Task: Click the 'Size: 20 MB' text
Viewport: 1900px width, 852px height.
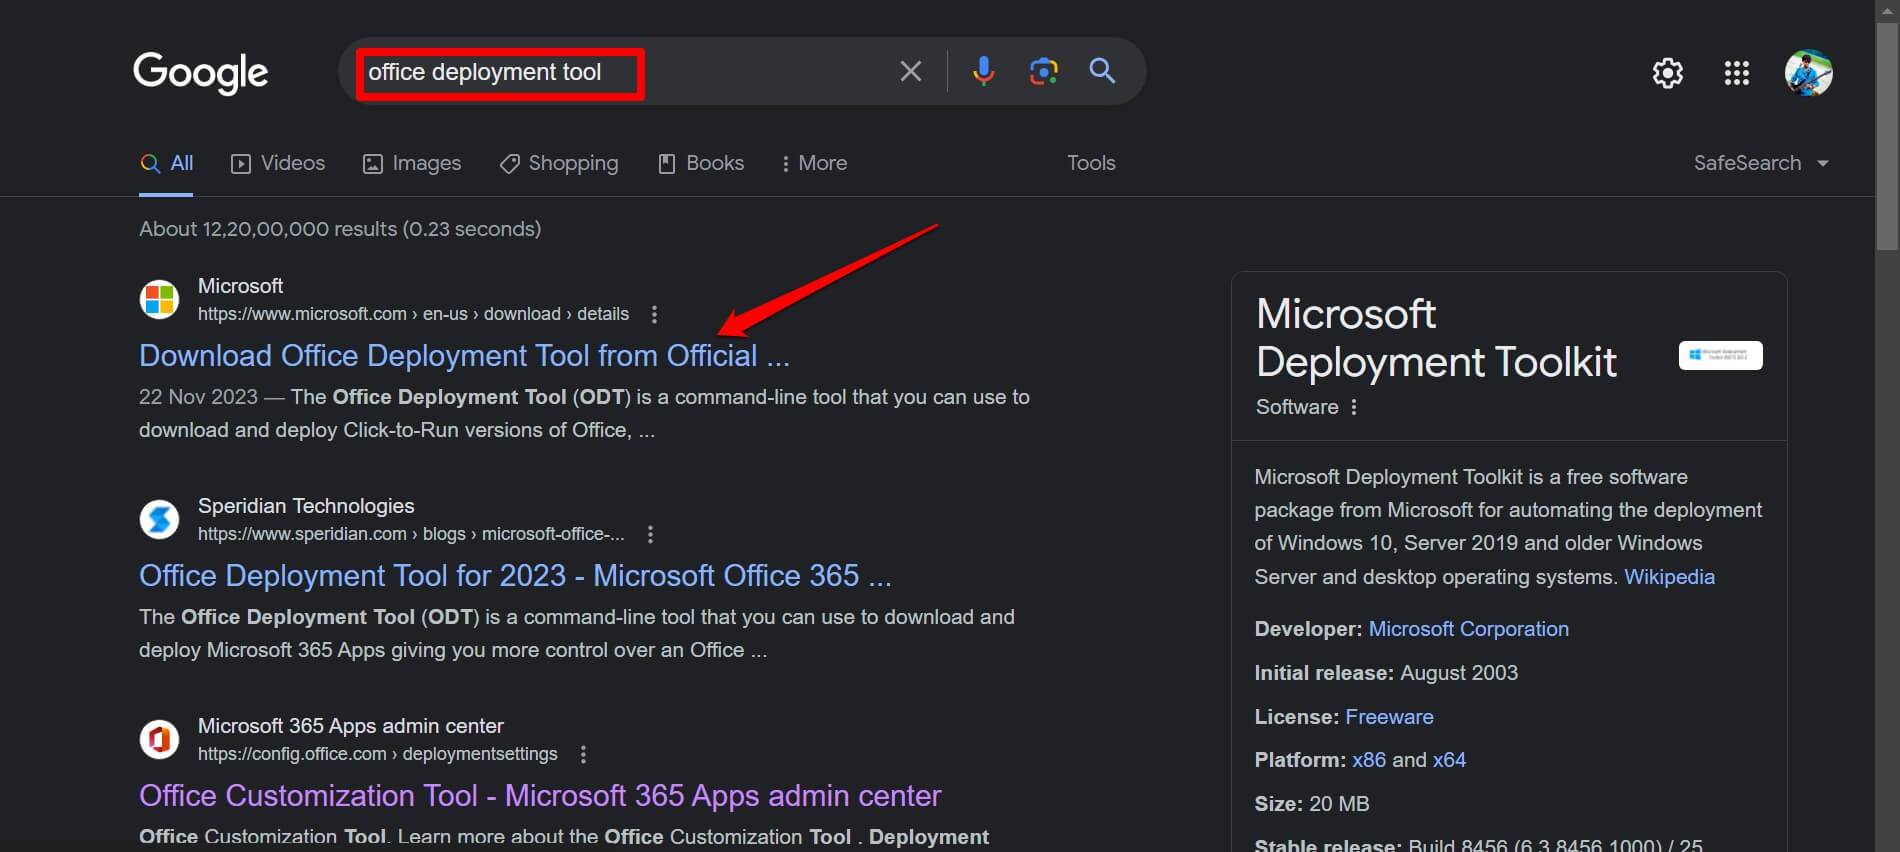Action: 1312,804
